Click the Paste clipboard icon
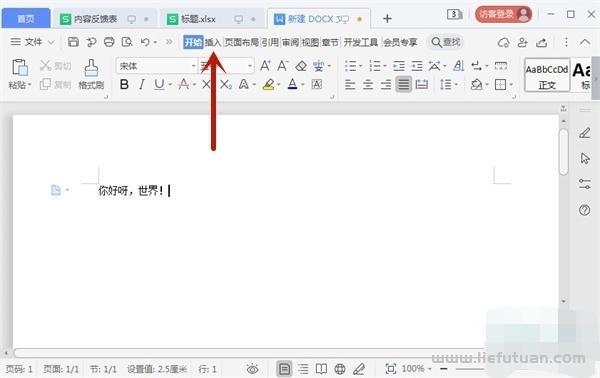This screenshot has width=600, height=378. (20, 68)
